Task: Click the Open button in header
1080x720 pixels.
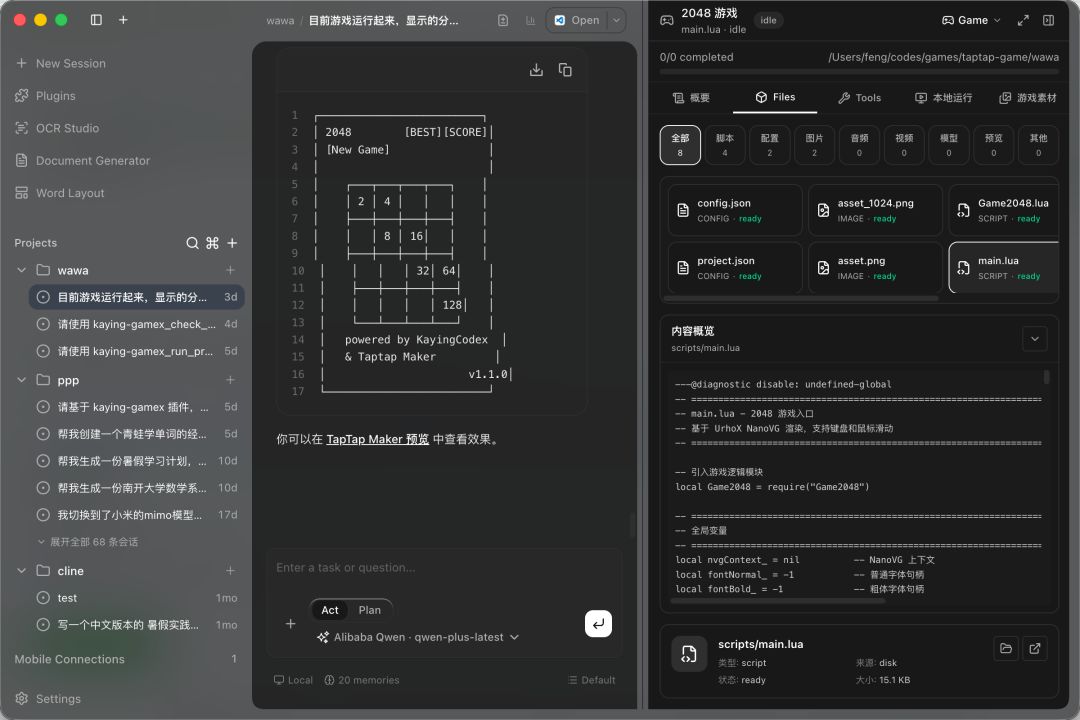Action: [x=577, y=21]
